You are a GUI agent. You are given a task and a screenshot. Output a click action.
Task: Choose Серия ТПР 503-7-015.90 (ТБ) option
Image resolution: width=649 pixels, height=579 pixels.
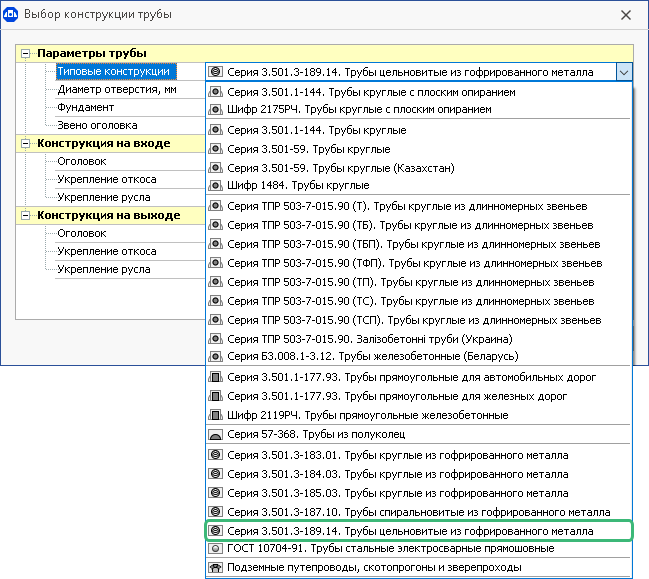[419, 225]
